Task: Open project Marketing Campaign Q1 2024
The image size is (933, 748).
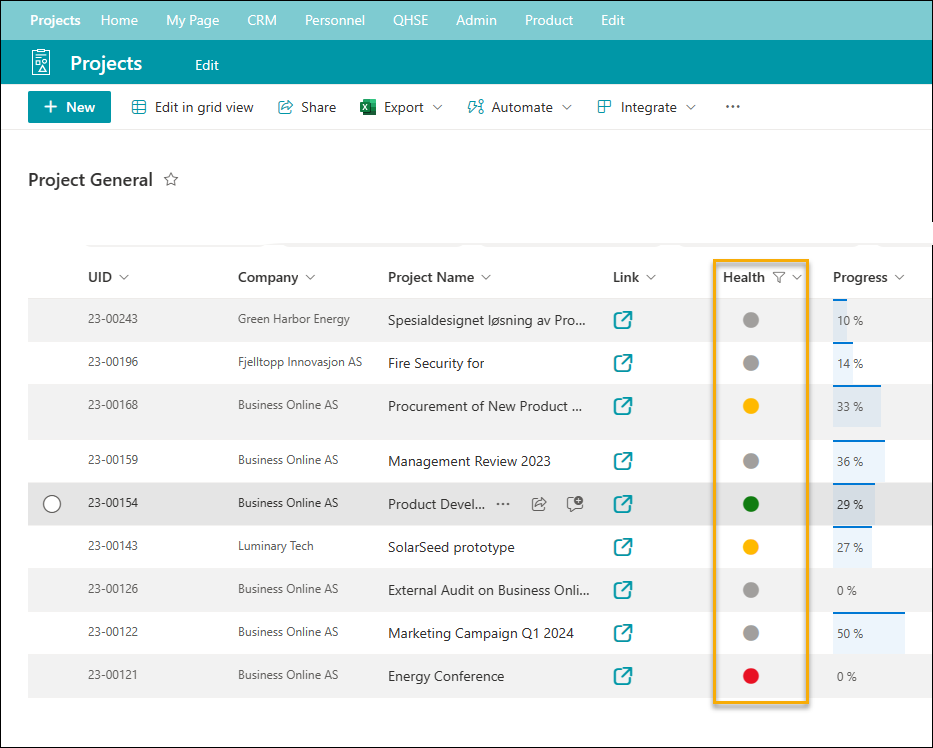Action: coord(481,633)
